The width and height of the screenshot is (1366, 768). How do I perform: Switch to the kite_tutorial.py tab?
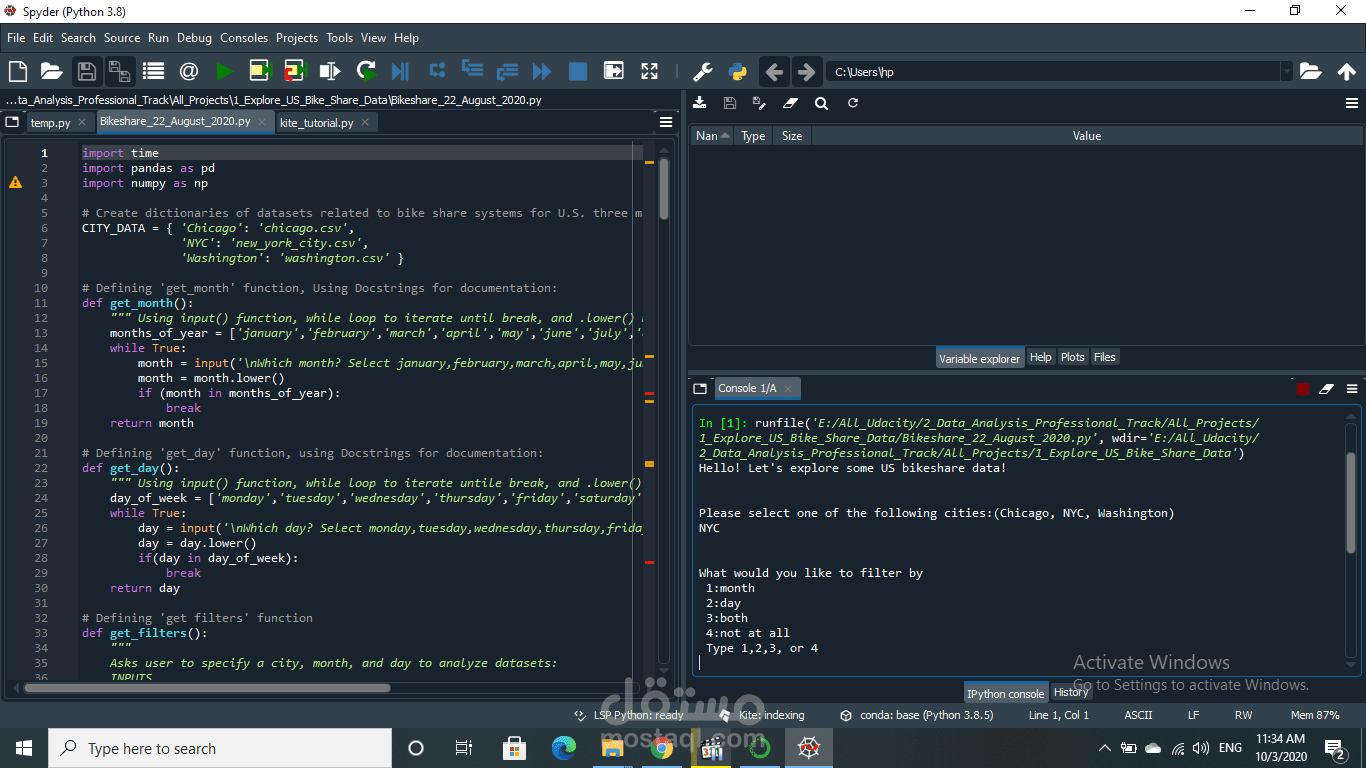click(x=316, y=123)
